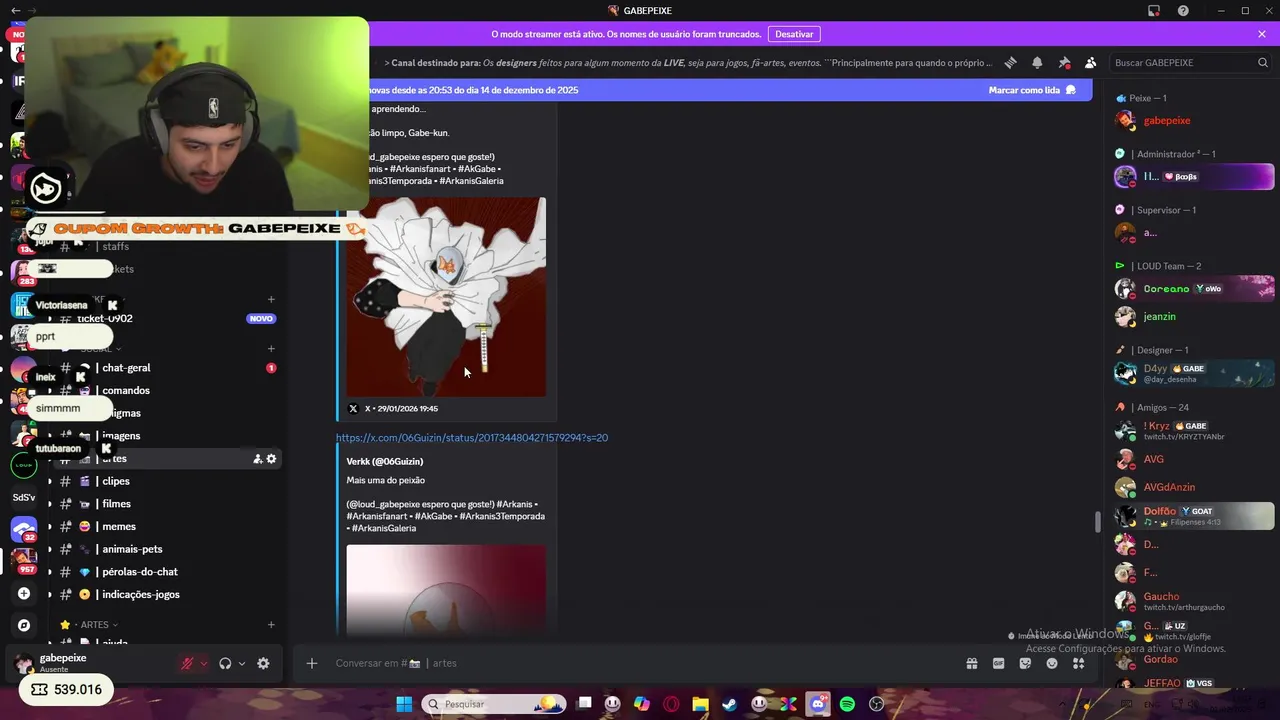Open notification settings bell icon

(1037, 62)
